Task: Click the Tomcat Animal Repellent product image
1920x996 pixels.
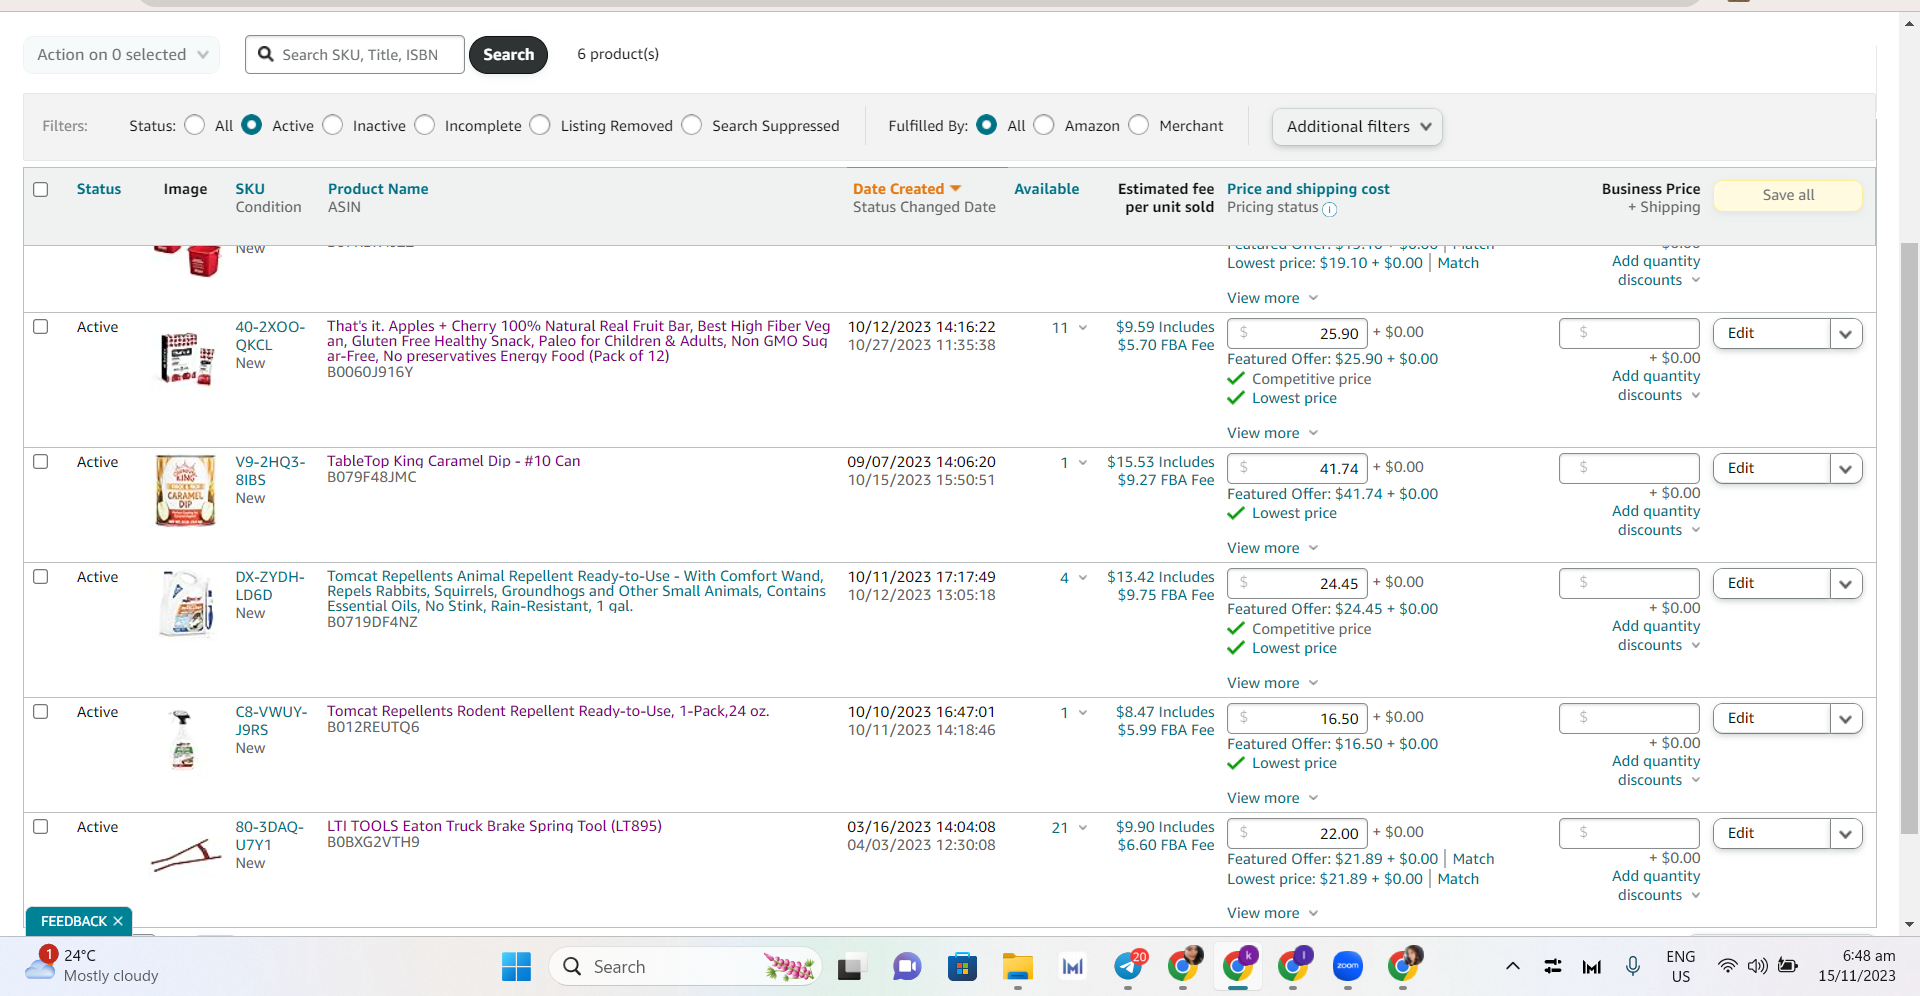Action: pos(187,603)
